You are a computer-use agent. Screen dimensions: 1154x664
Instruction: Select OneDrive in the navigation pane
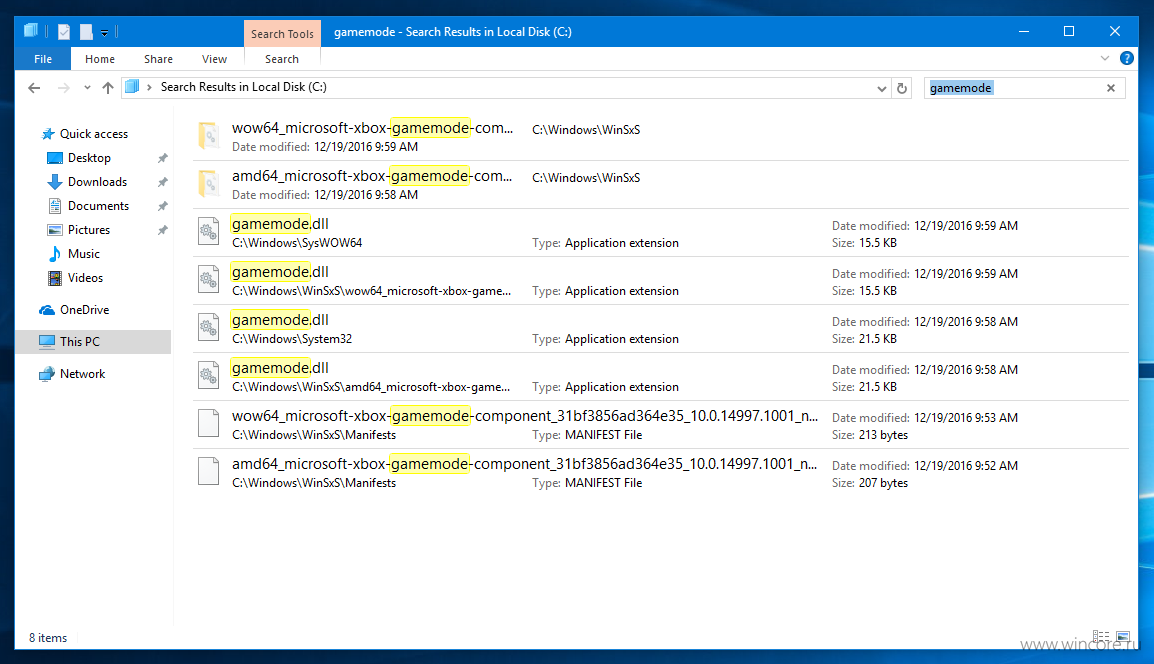tap(84, 310)
